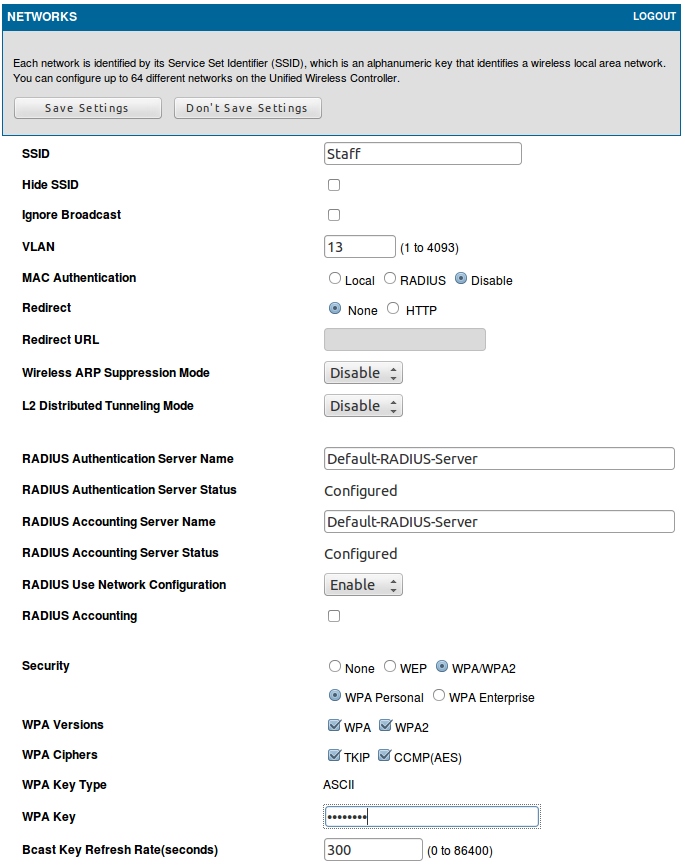This screenshot has height=866, width=685.
Task: Click the Save Settings button
Action: tap(87, 108)
